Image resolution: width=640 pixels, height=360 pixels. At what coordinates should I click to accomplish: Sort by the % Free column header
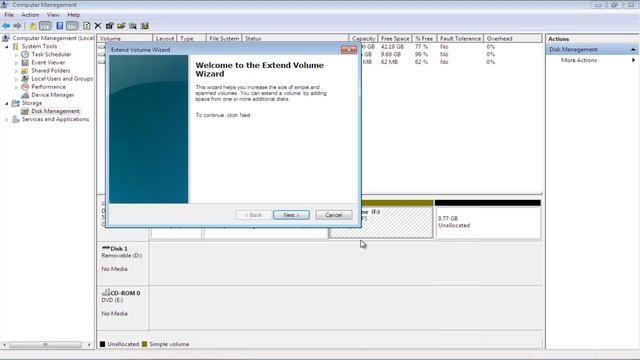point(424,38)
